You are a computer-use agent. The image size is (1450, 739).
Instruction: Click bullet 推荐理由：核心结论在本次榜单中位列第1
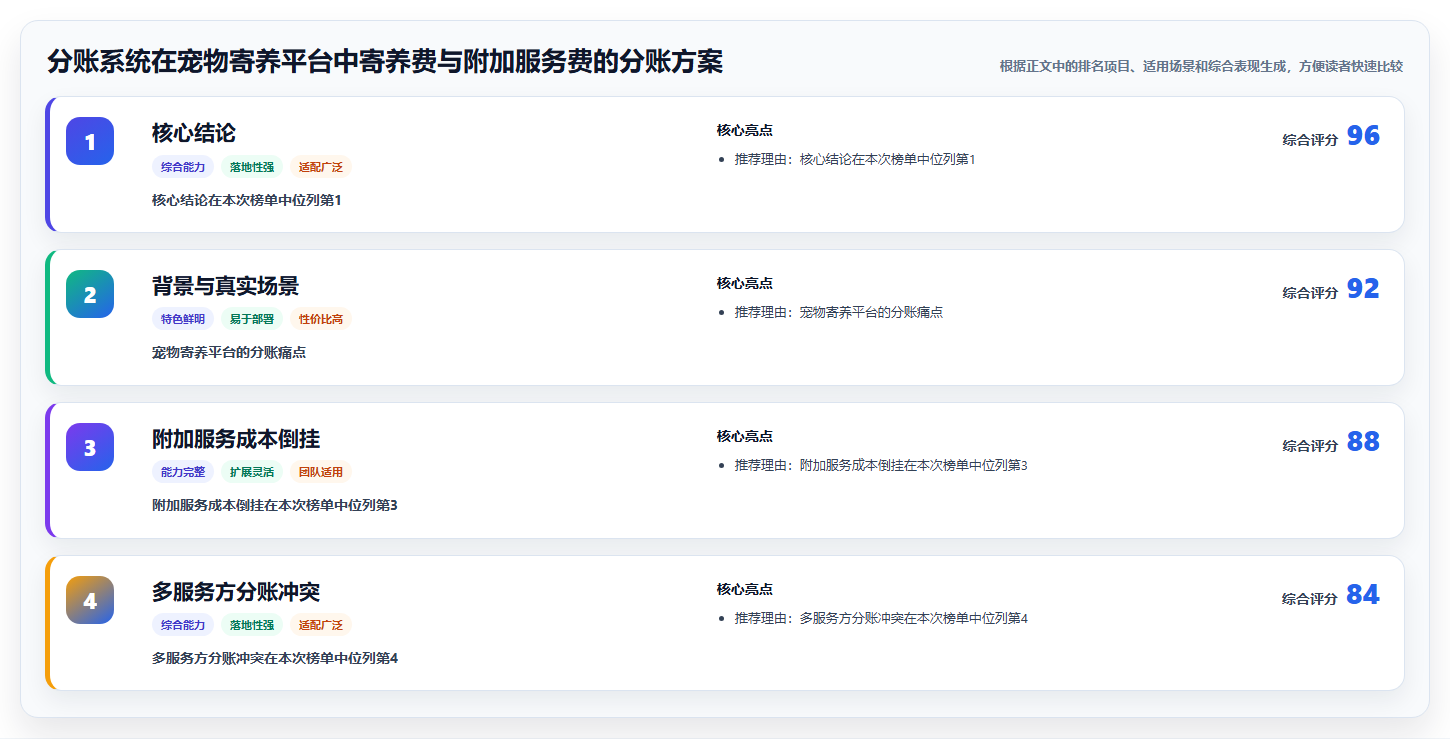click(x=855, y=159)
